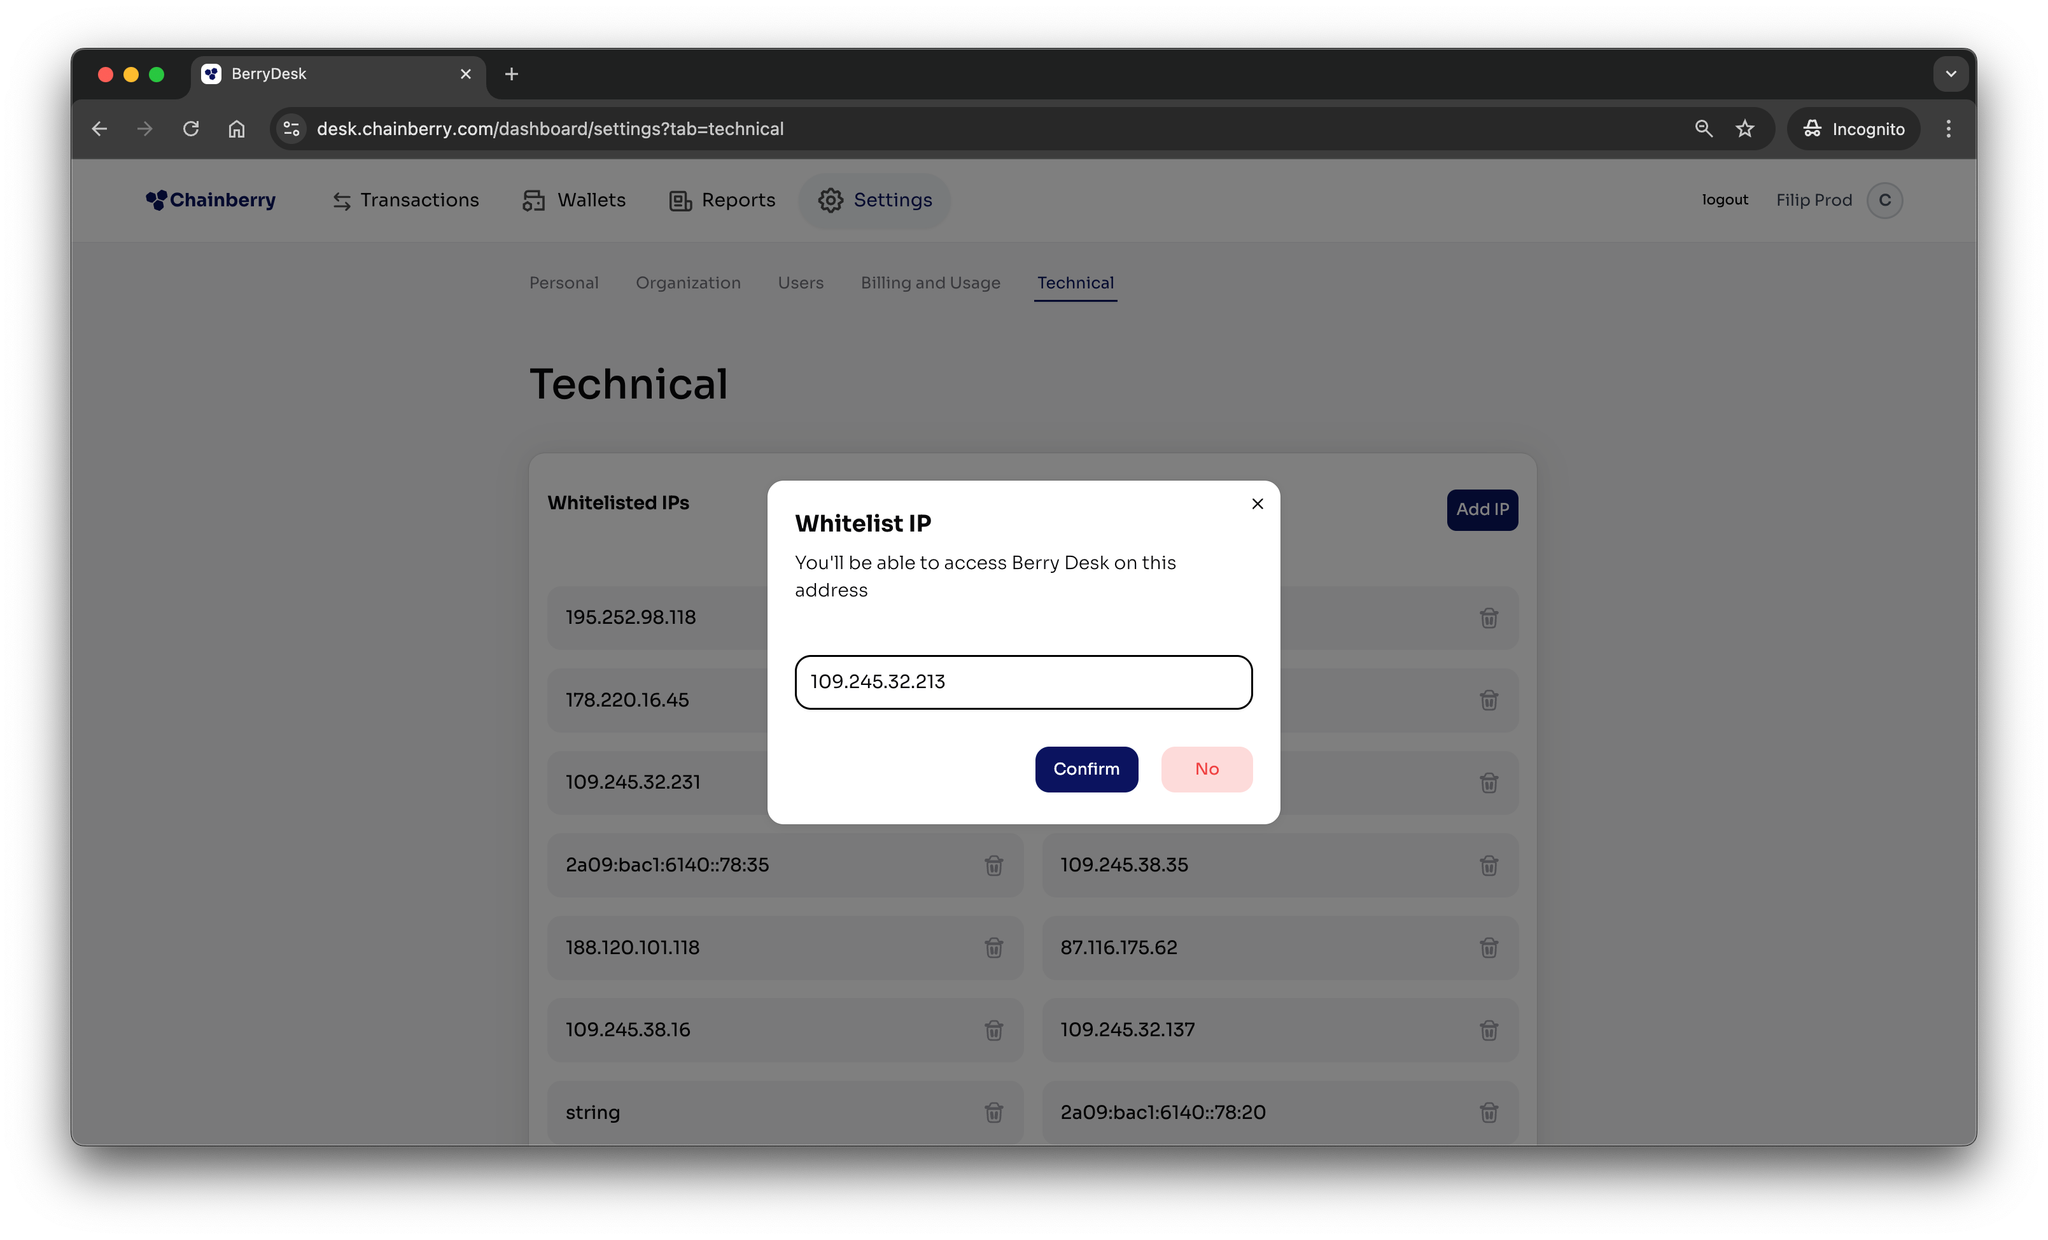Delete the 195.252.98.118 whitelisted IP
The width and height of the screenshot is (2048, 1240).
(x=1488, y=618)
